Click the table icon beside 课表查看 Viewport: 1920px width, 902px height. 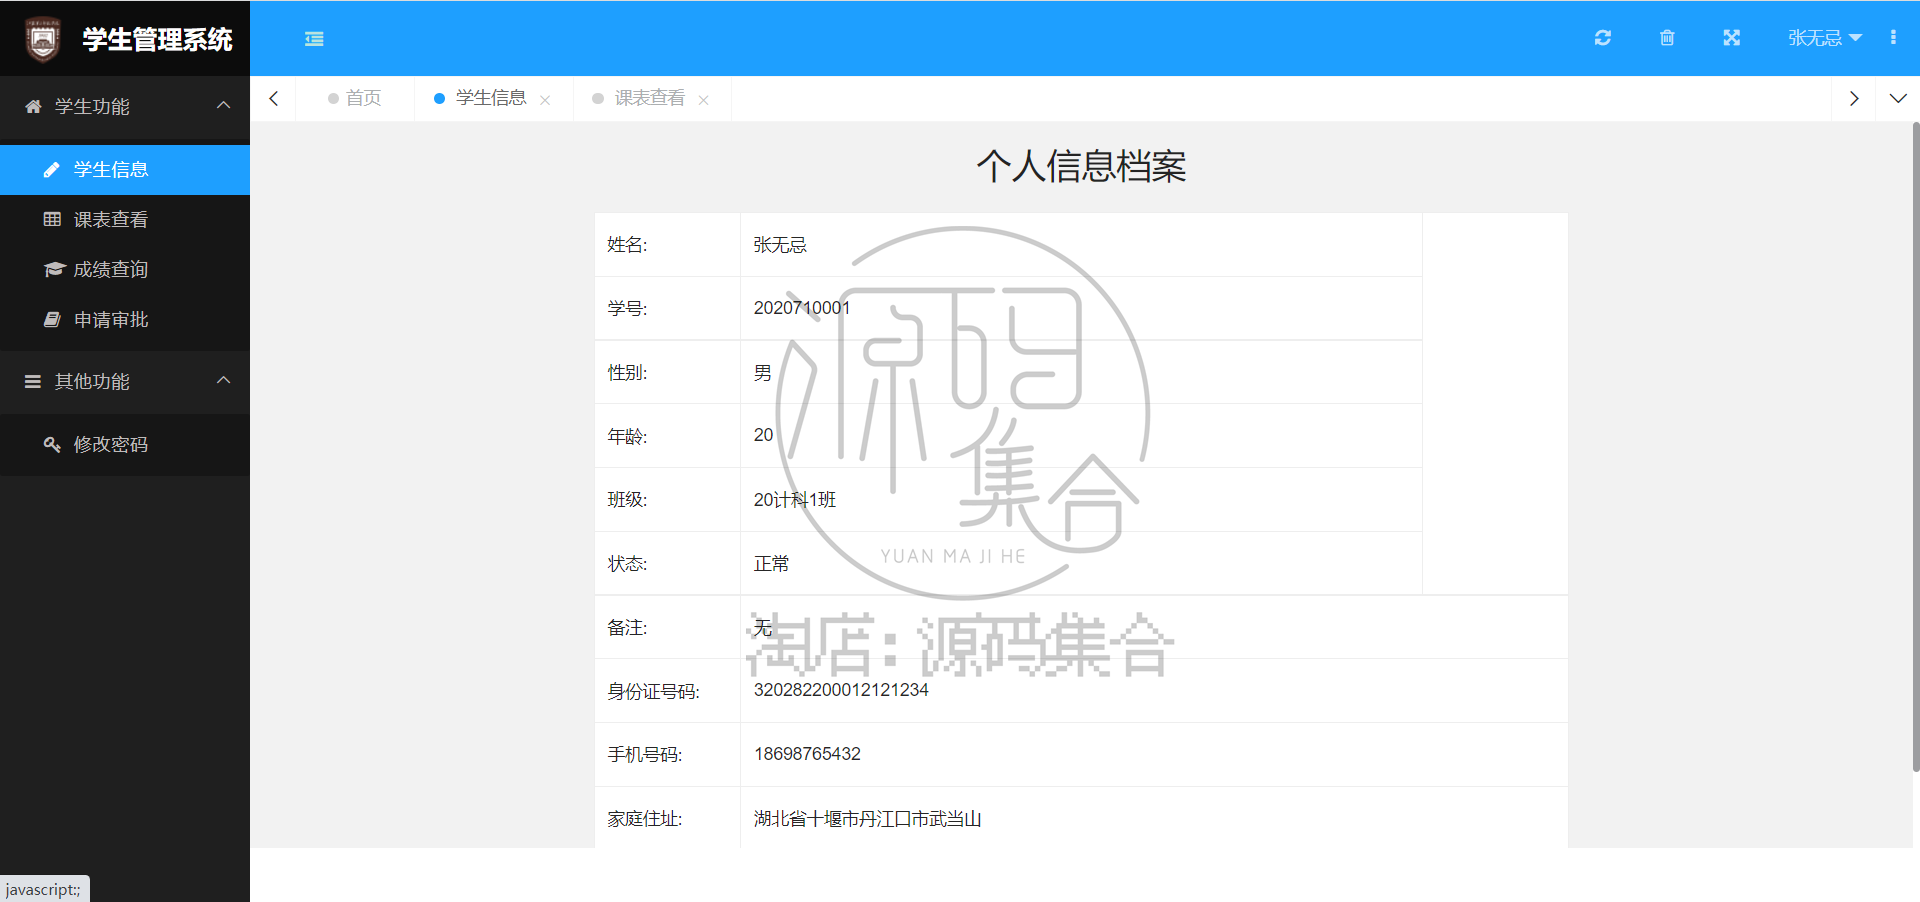(52, 219)
